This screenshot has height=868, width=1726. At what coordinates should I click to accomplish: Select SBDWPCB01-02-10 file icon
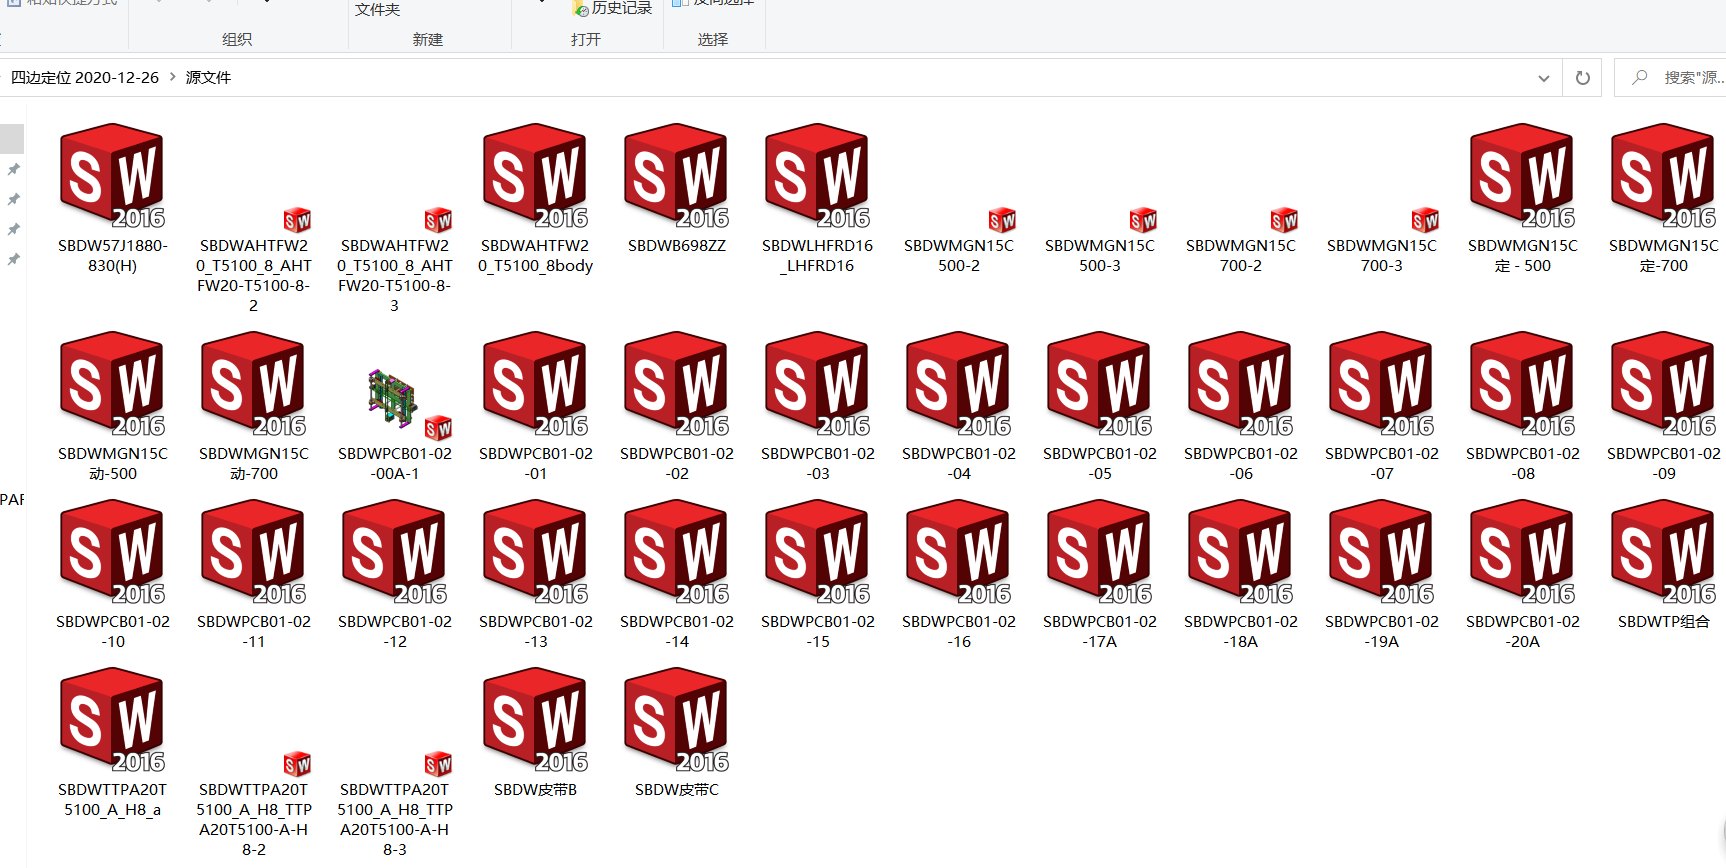[x=112, y=552]
